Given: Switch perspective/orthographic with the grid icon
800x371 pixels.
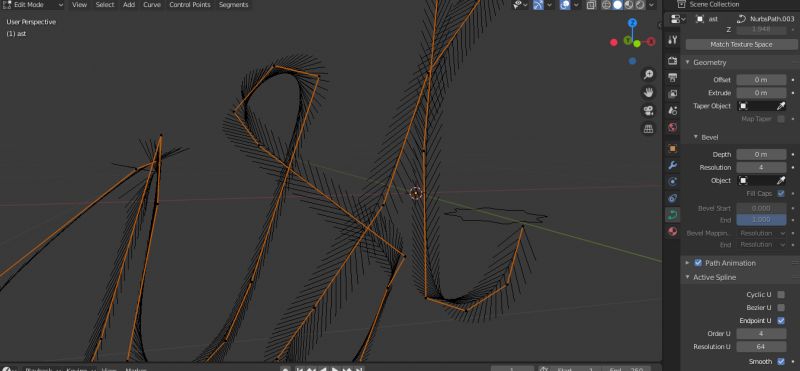Looking at the screenshot, I should tap(648, 129).
